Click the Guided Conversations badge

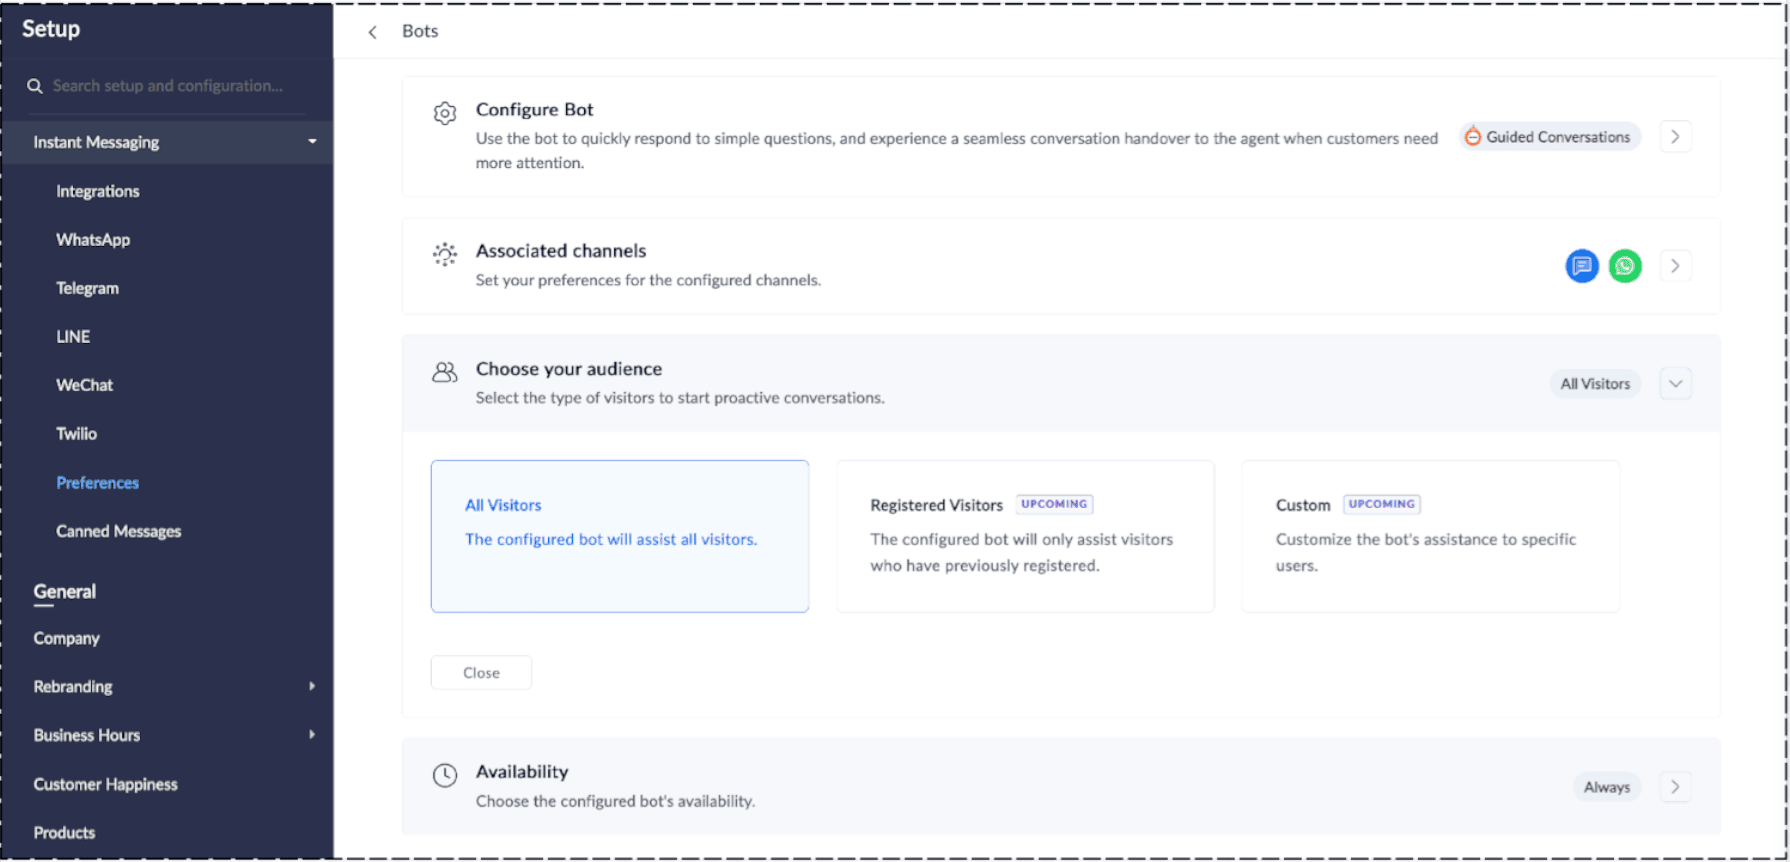tap(1549, 137)
